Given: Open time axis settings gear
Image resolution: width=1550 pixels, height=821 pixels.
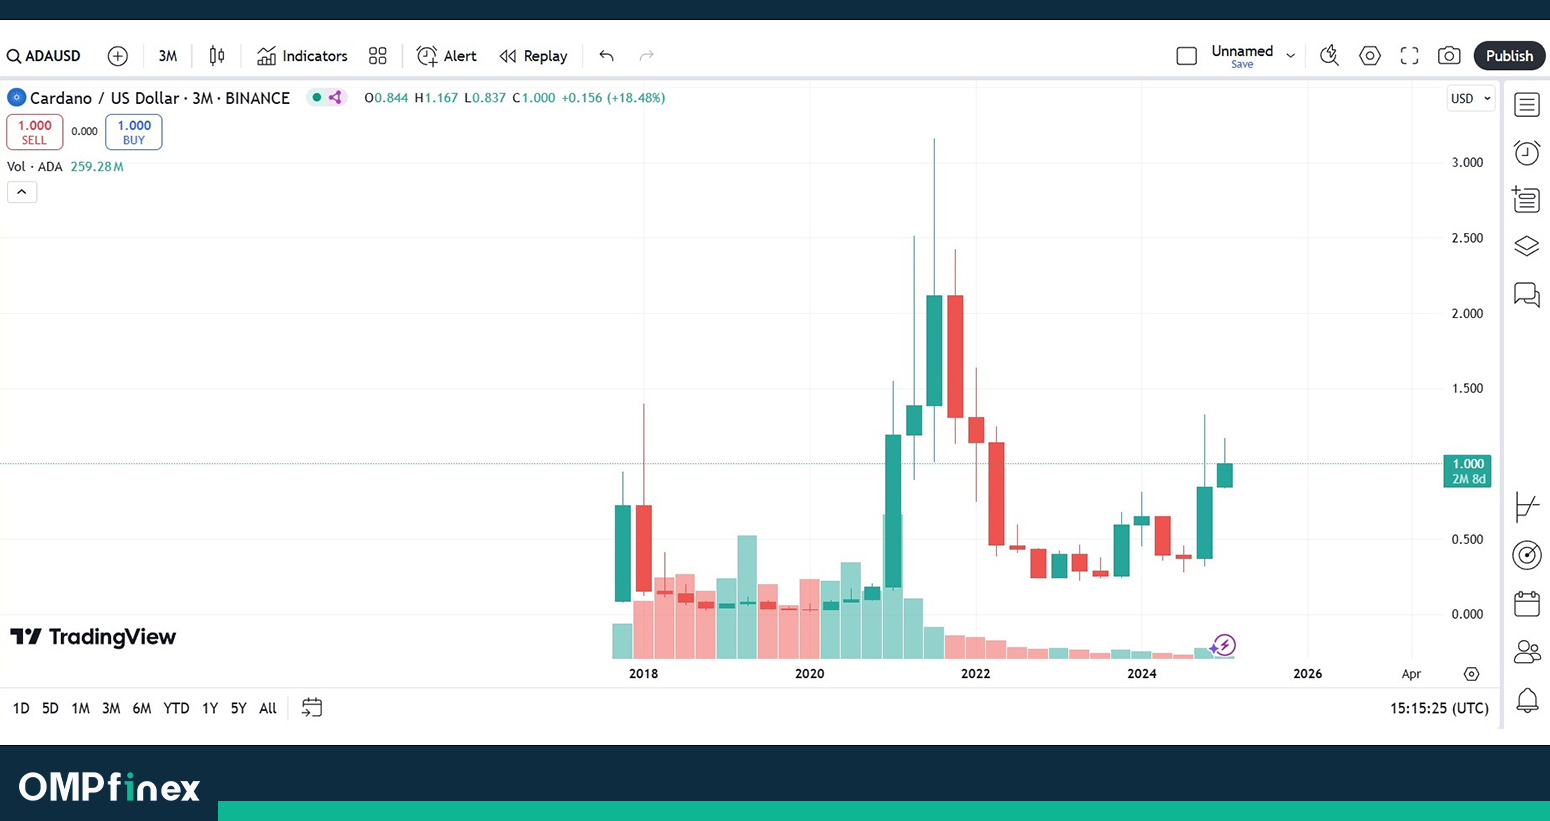Looking at the screenshot, I should pyautogui.click(x=1471, y=674).
